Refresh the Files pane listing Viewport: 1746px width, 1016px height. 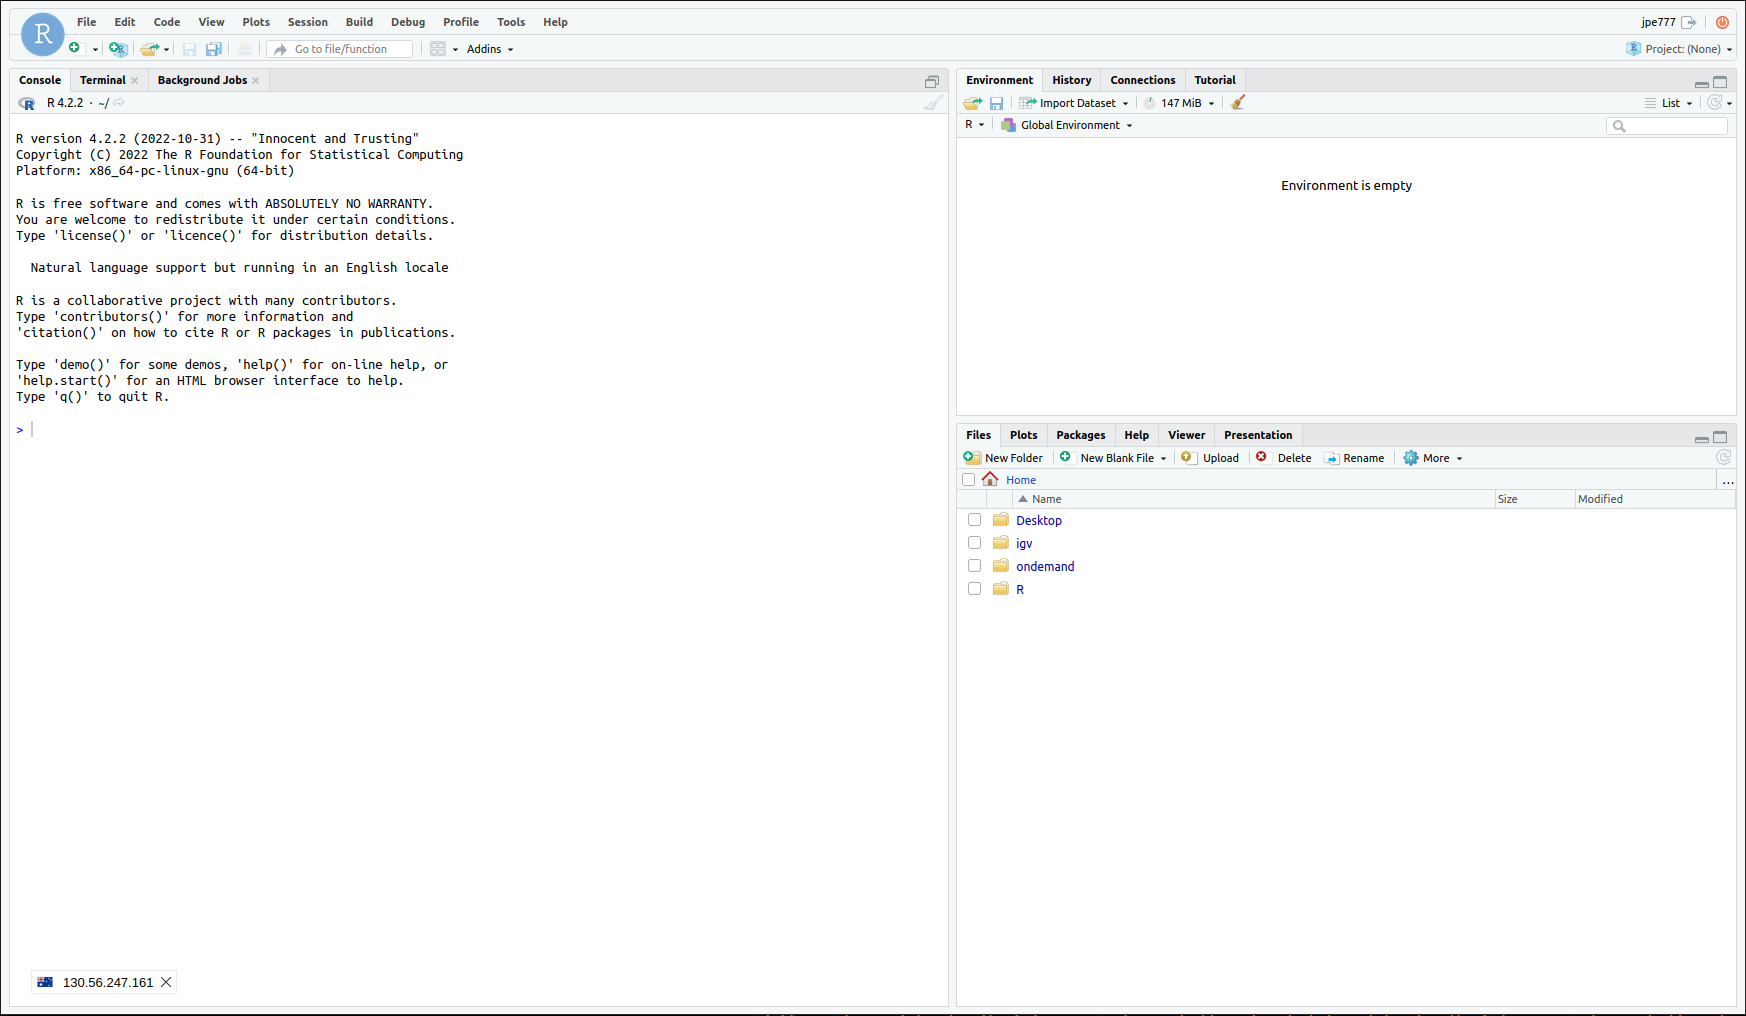tap(1724, 457)
